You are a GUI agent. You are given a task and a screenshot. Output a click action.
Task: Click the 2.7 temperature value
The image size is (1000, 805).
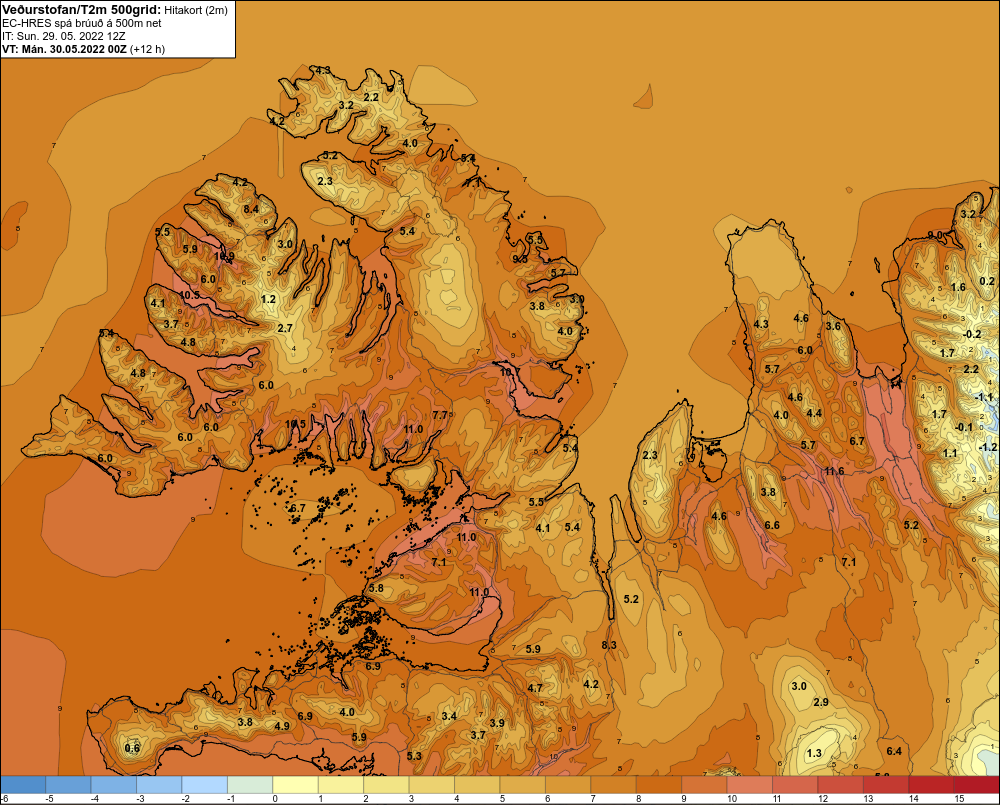click(x=285, y=328)
